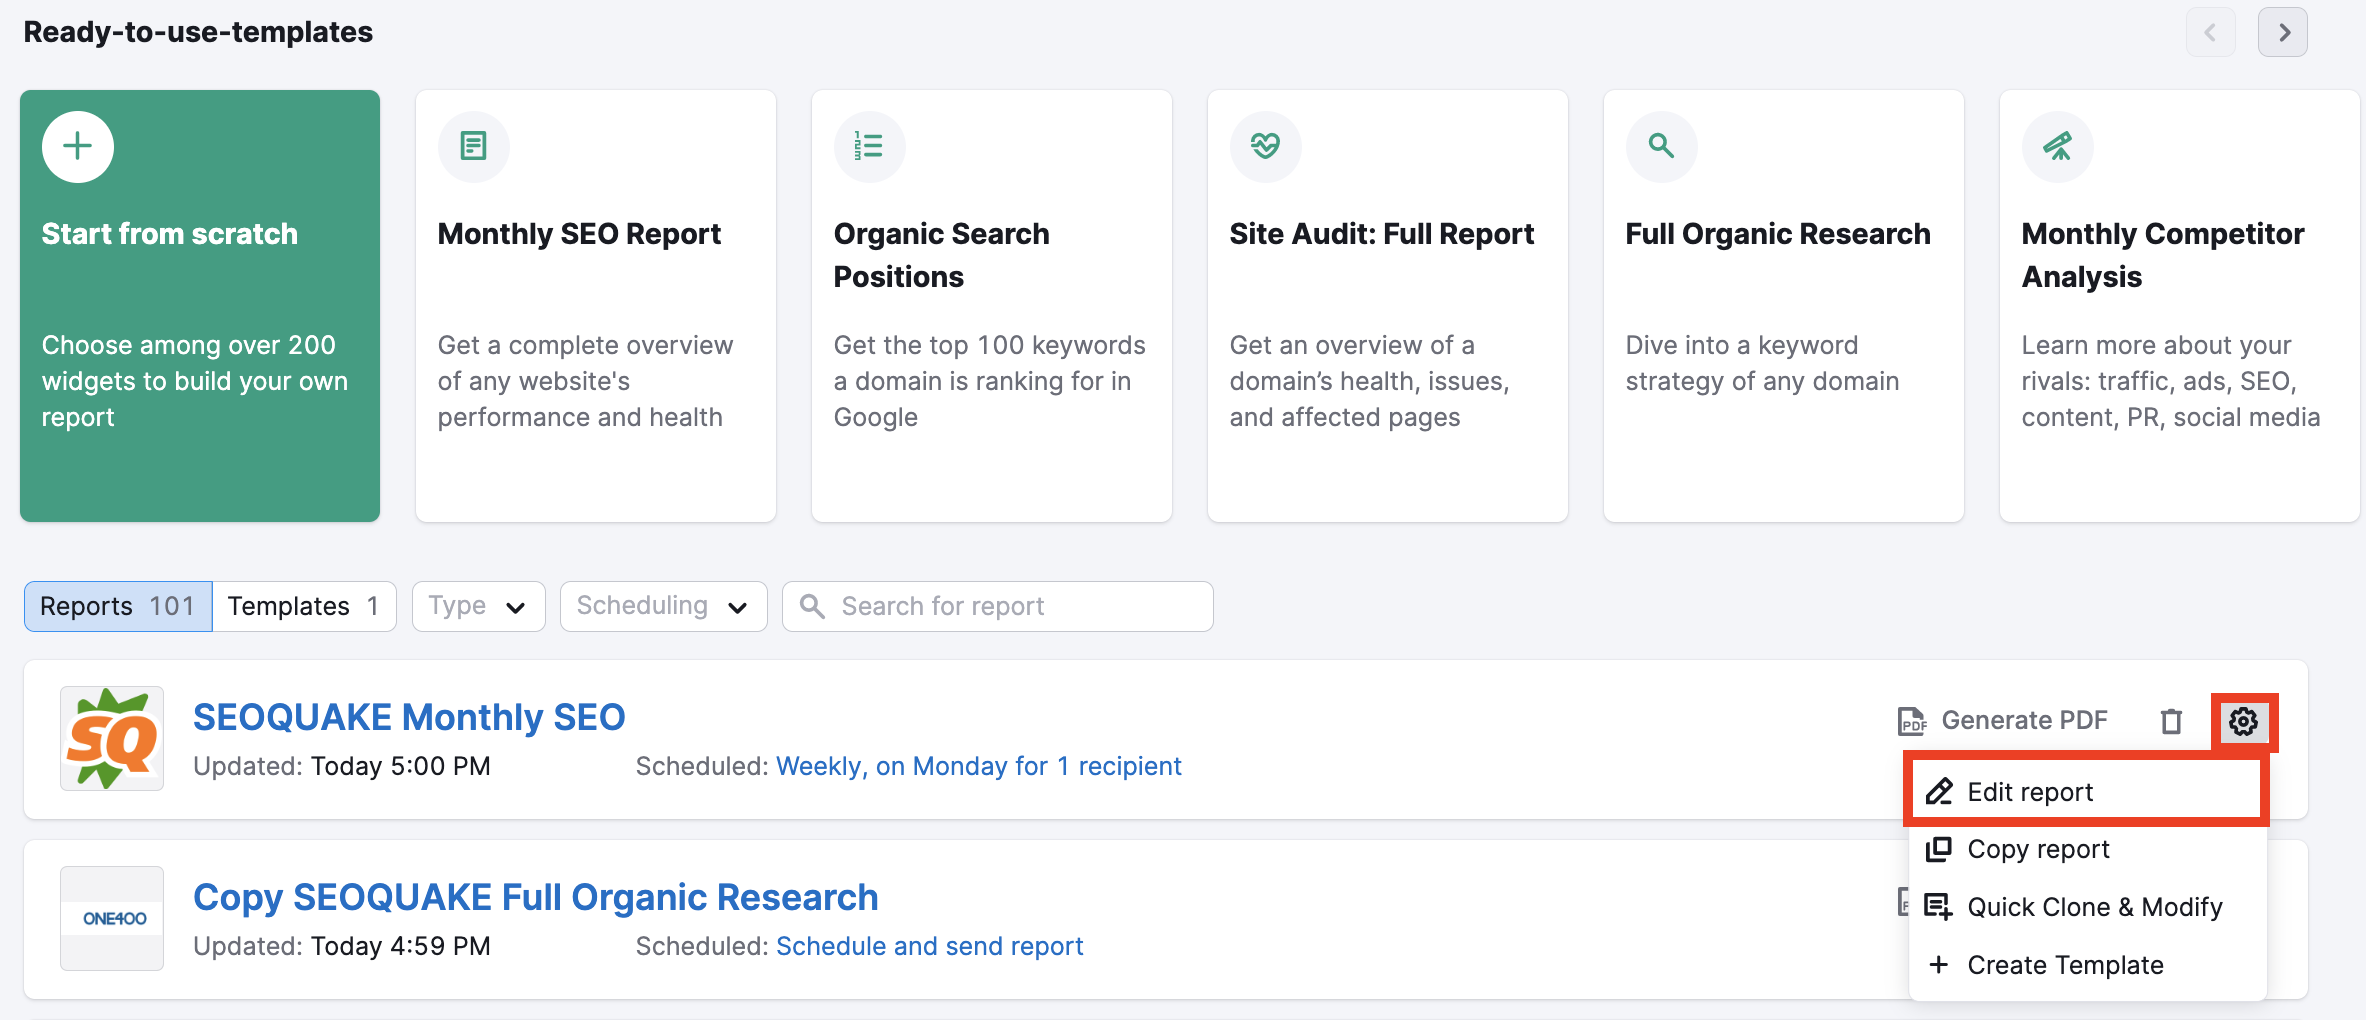
Task: Select Edit report from the menu
Action: pos(2087,792)
